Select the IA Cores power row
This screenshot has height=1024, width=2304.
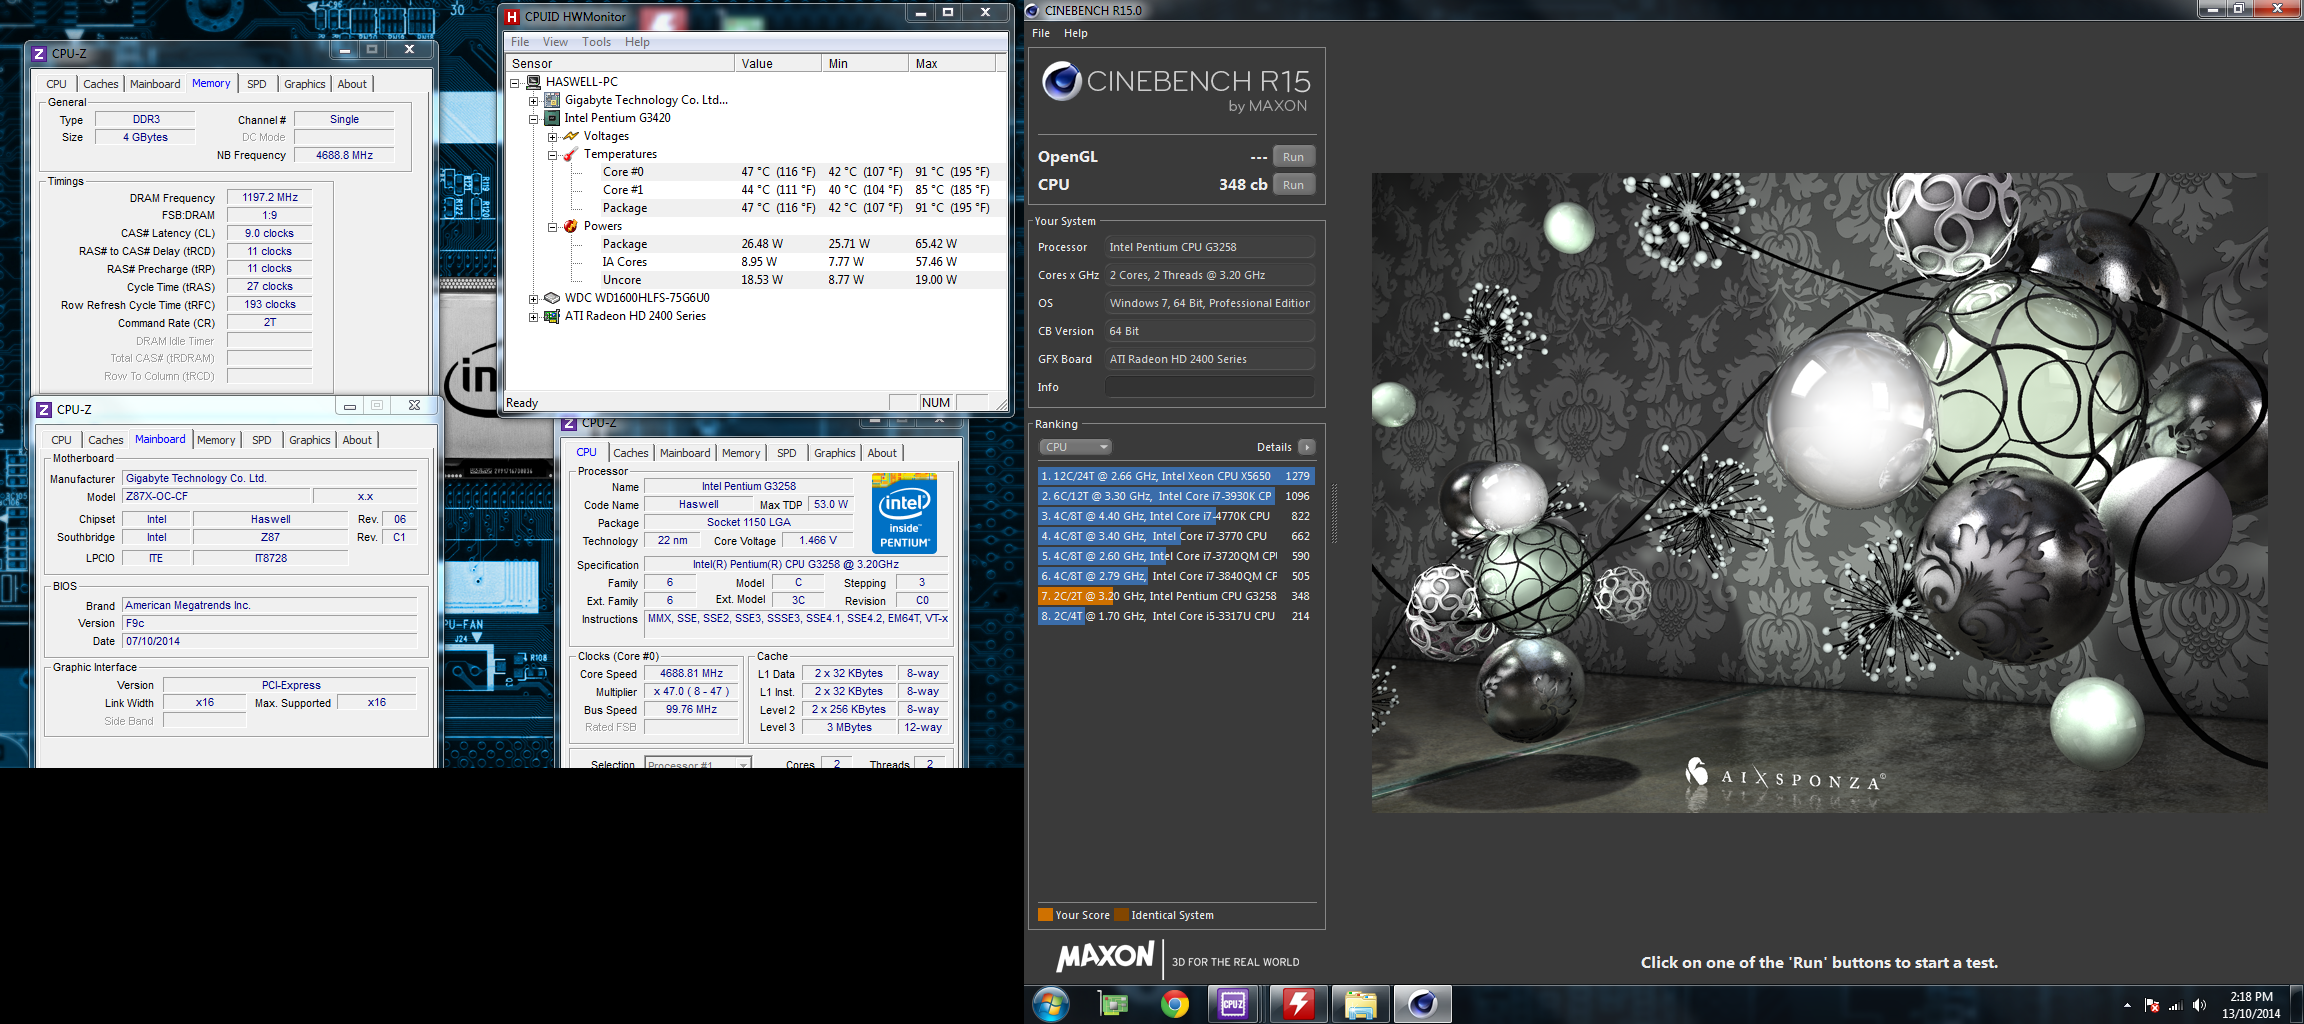[755, 262]
